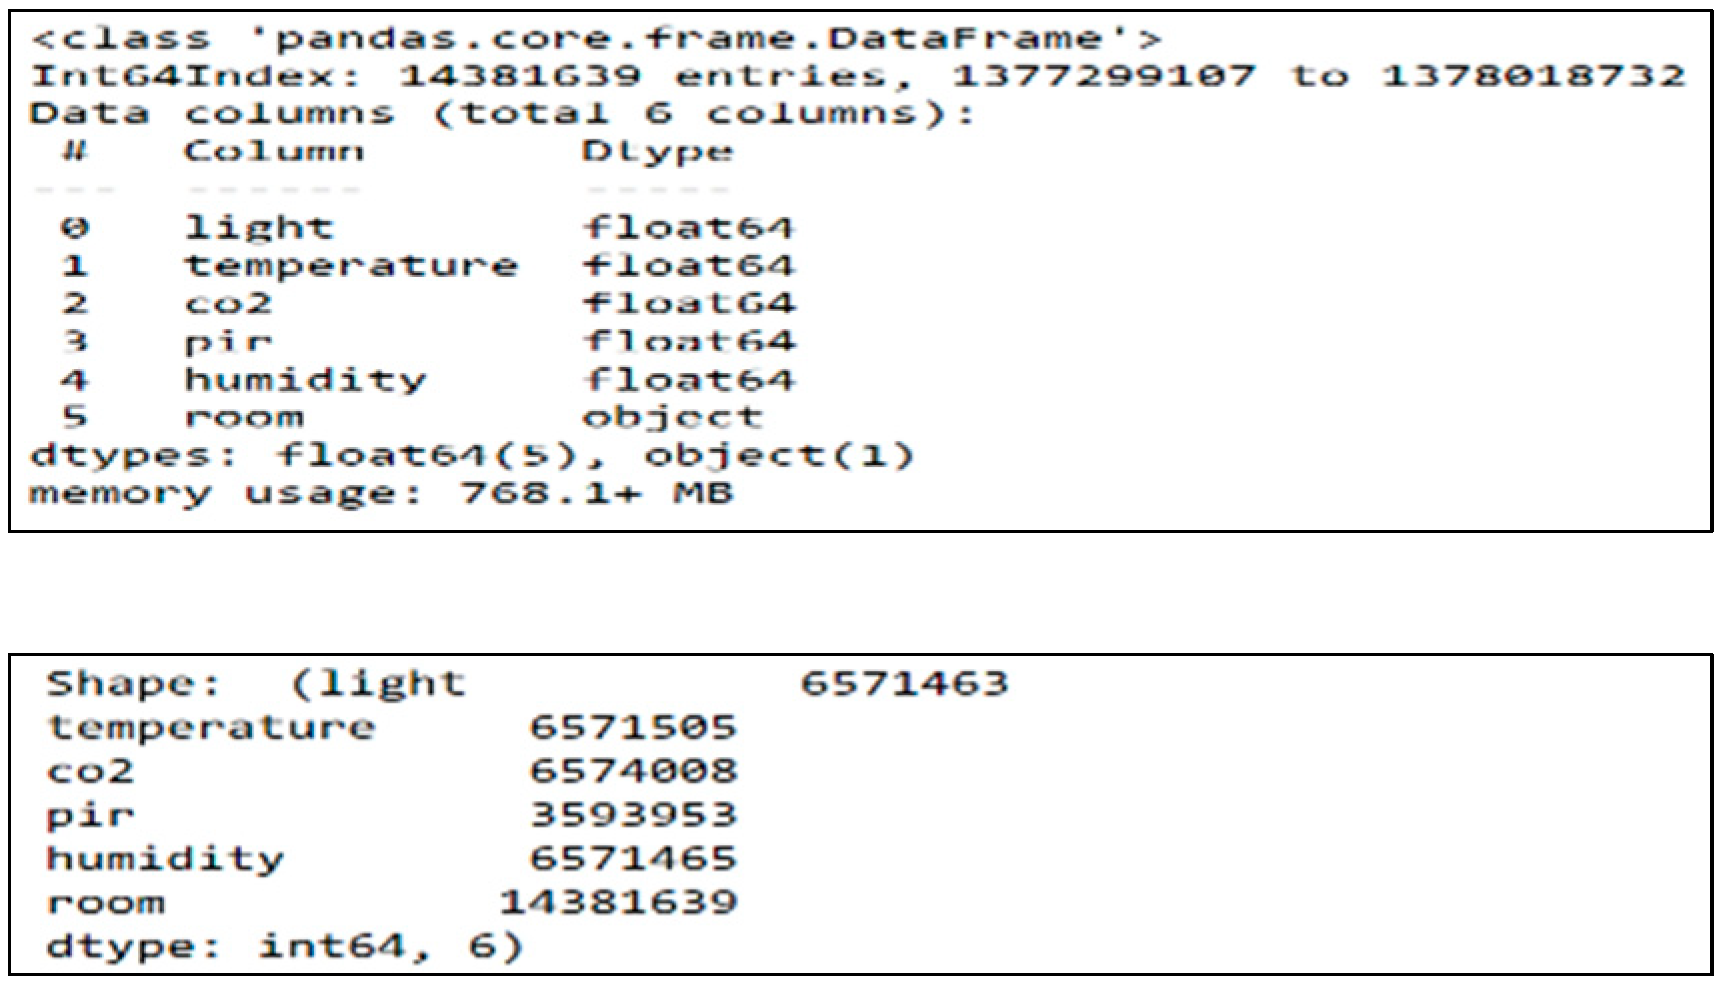Viewport: 1726px width, 988px height.
Task: Click the 'Column' header in info table
Action: [x=273, y=152]
